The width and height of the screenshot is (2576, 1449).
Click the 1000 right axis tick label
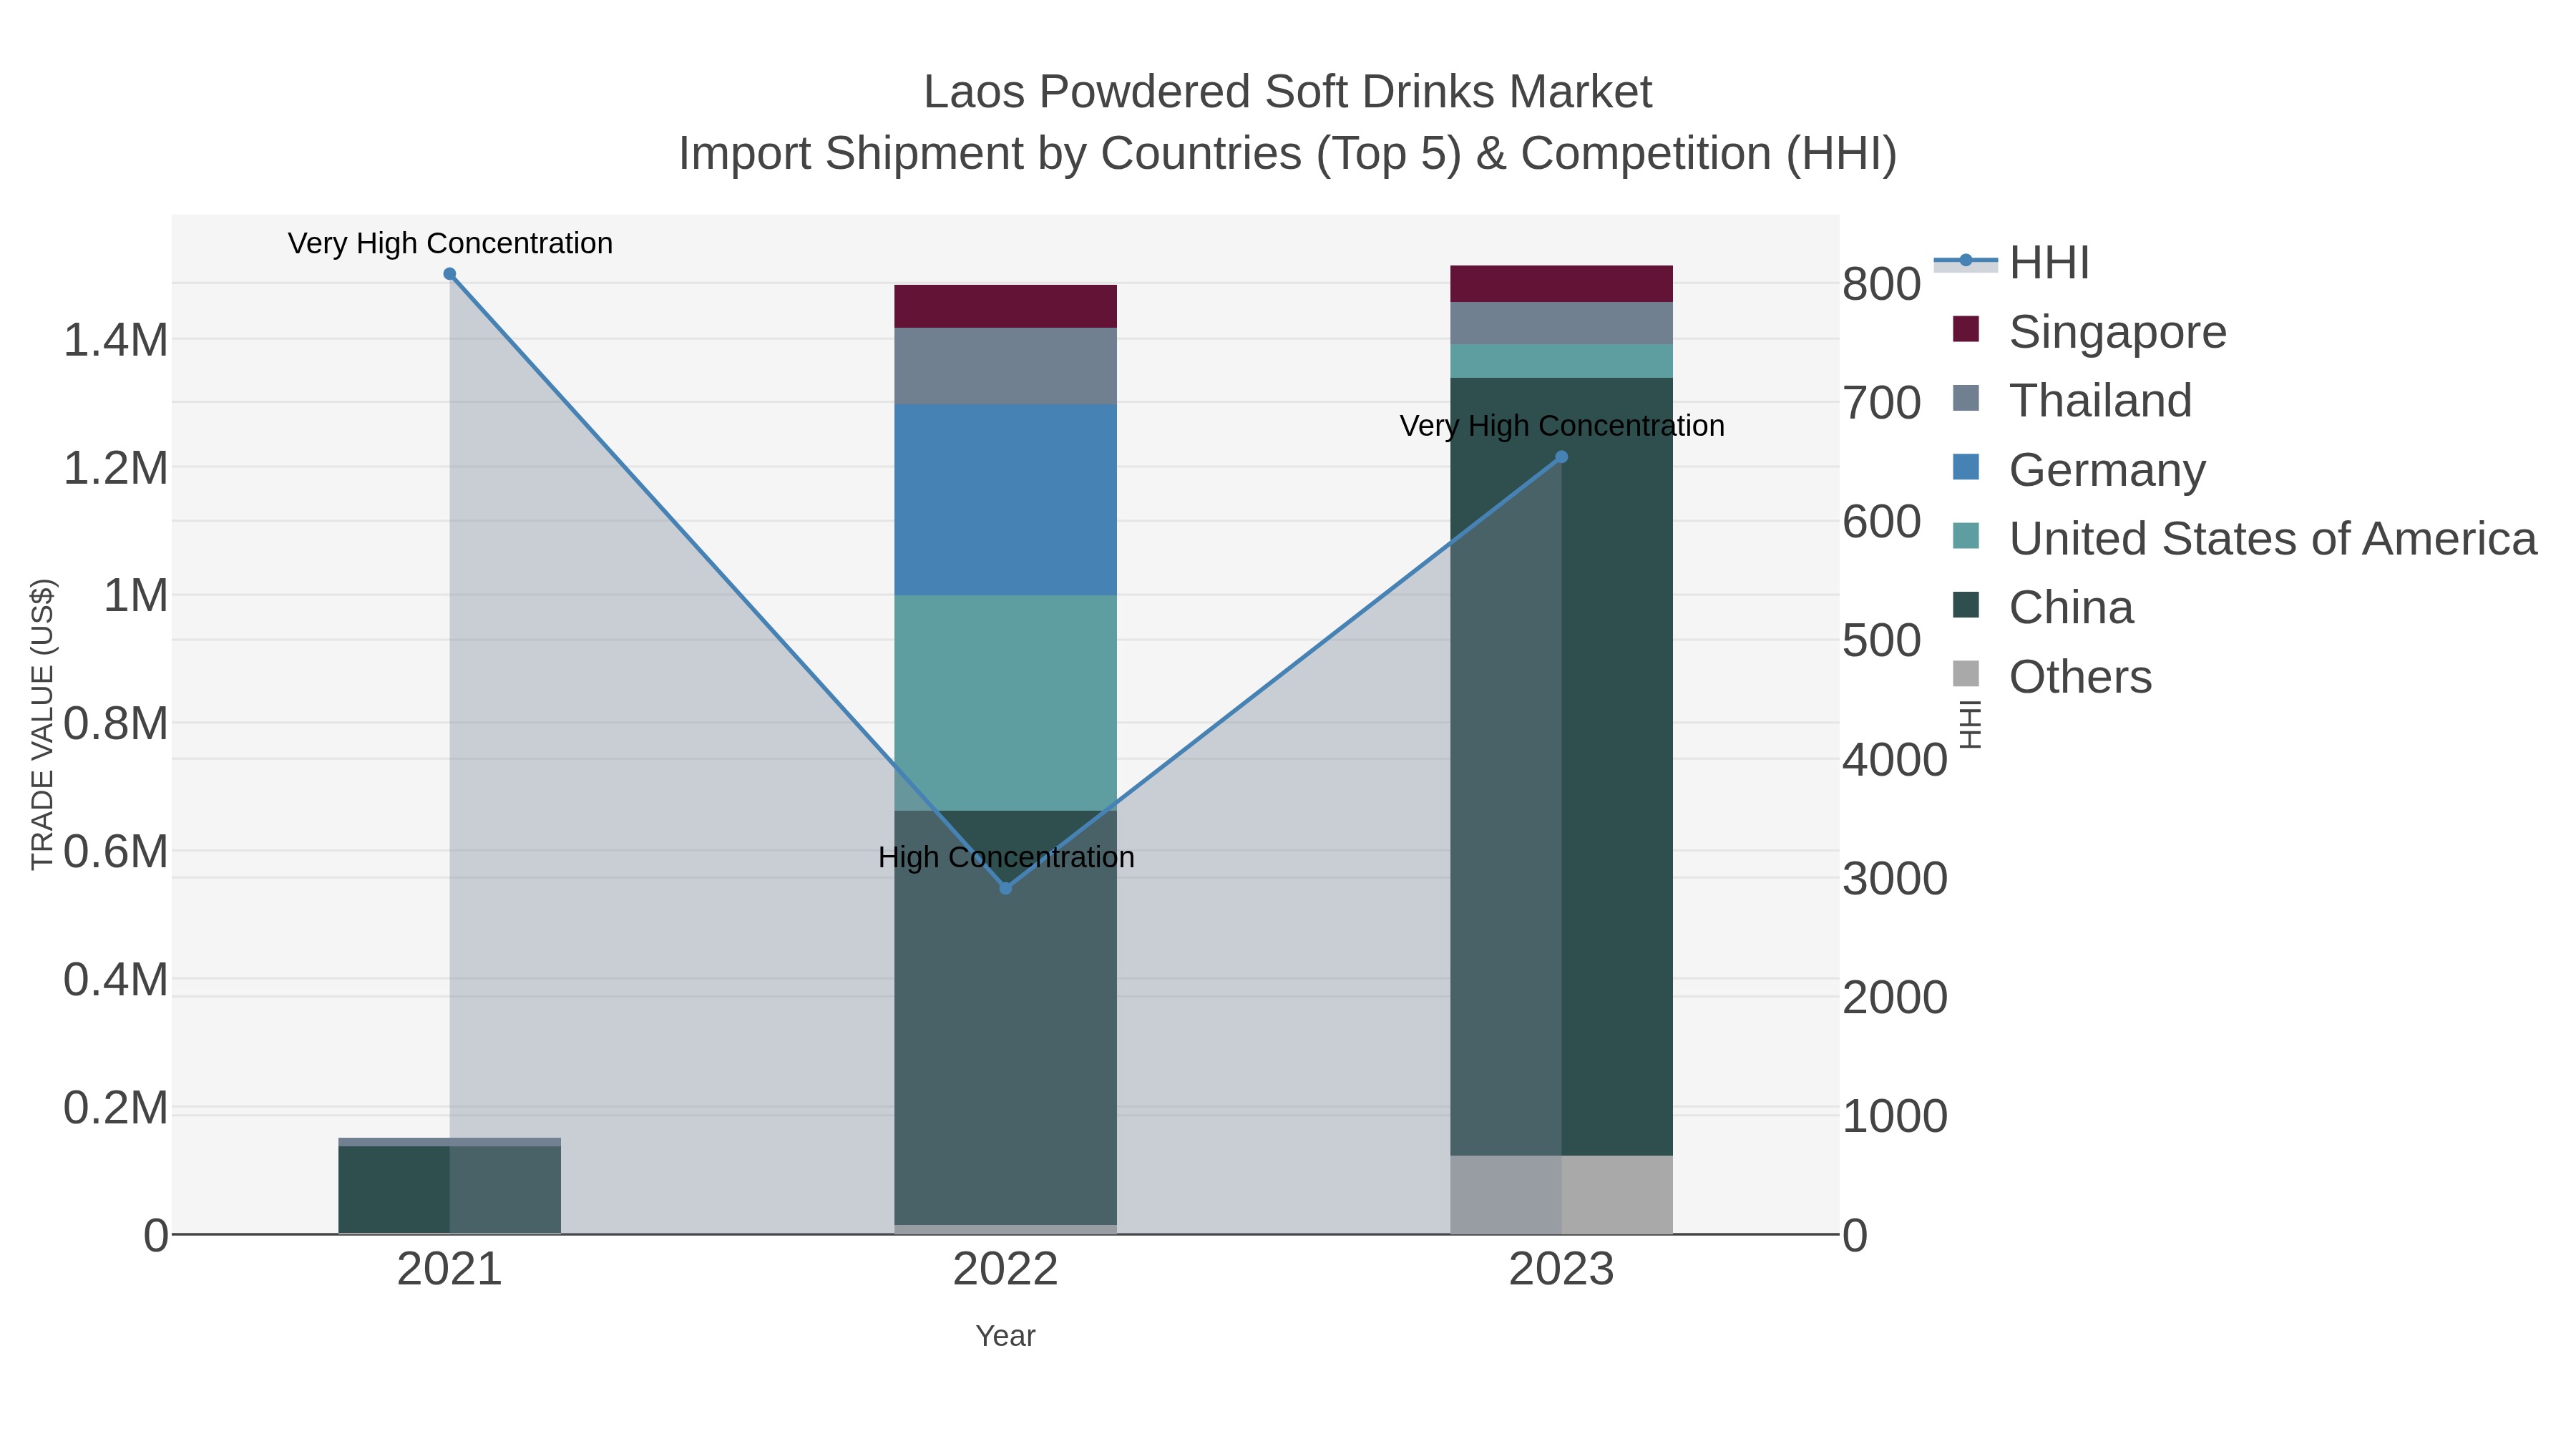pyautogui.click(x=1896, y=1116)
